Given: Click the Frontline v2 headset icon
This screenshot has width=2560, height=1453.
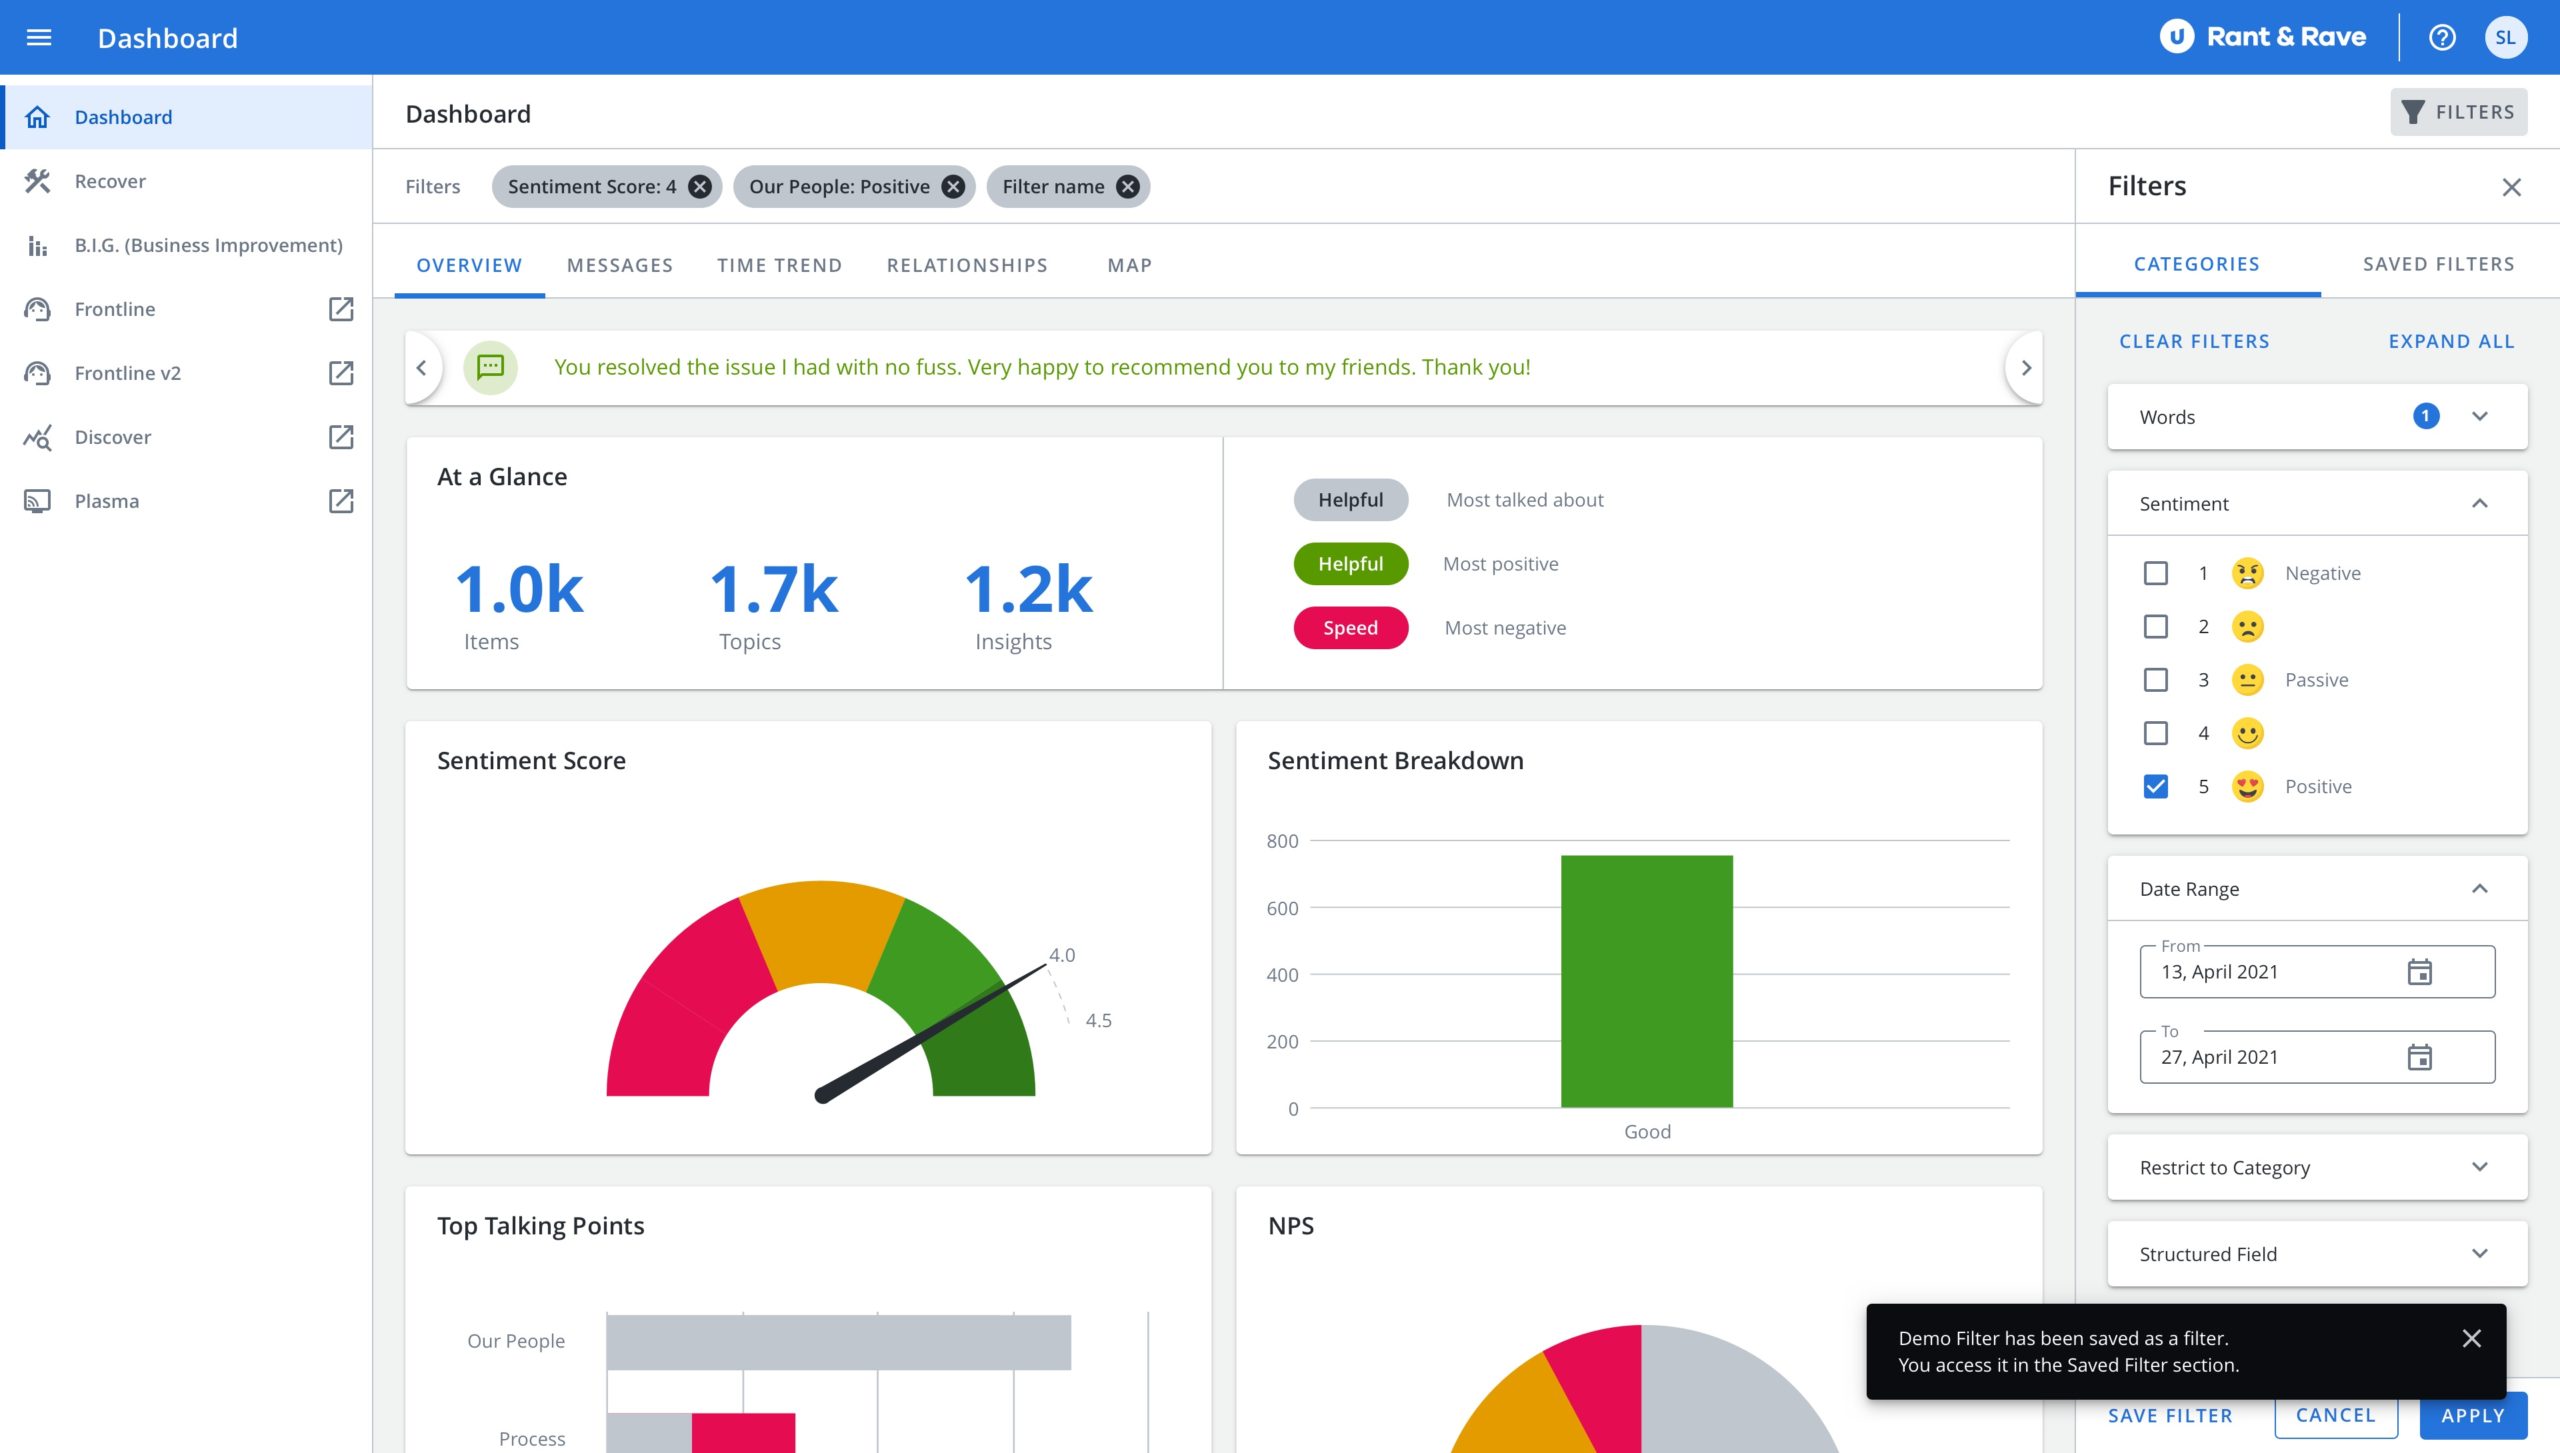Looking at the screenshot, I should tap(38, 373).
